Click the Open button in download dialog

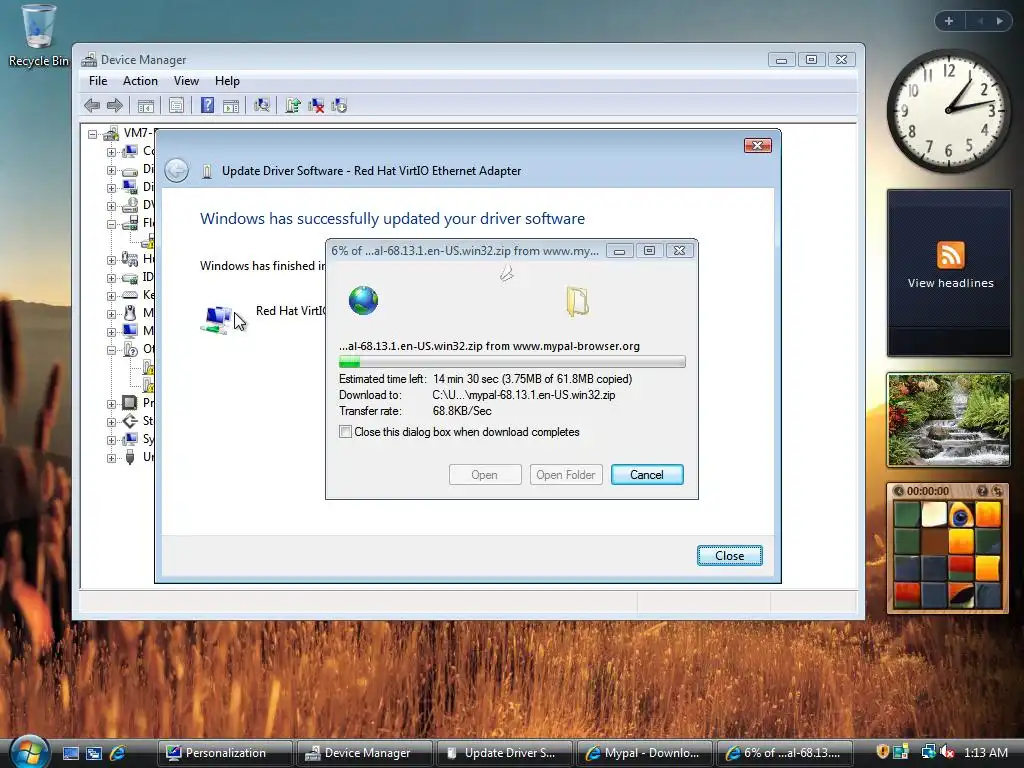click(485, 475)
